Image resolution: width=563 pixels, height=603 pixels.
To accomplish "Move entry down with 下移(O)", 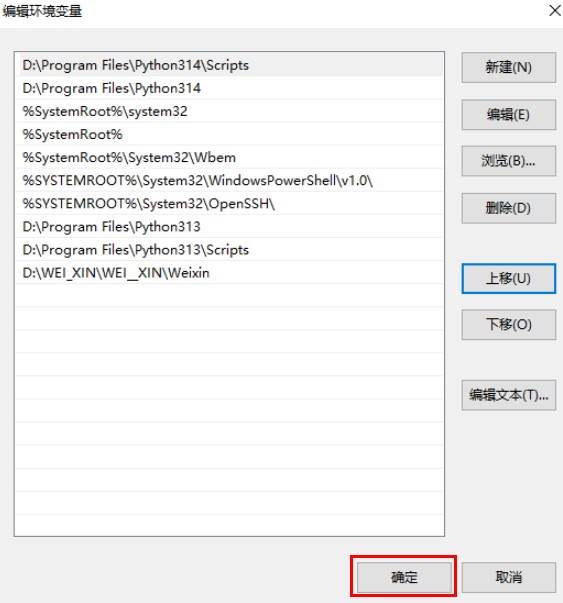I will click(508, 325).
